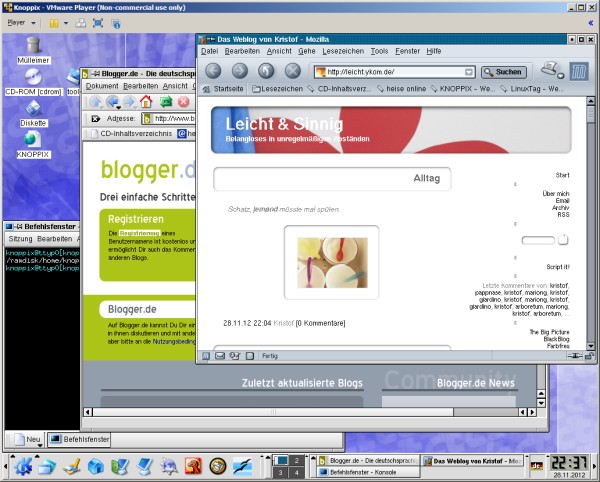
Task: Click Mozilla vertical scrollbar down arrow
Action: [590, 346]
